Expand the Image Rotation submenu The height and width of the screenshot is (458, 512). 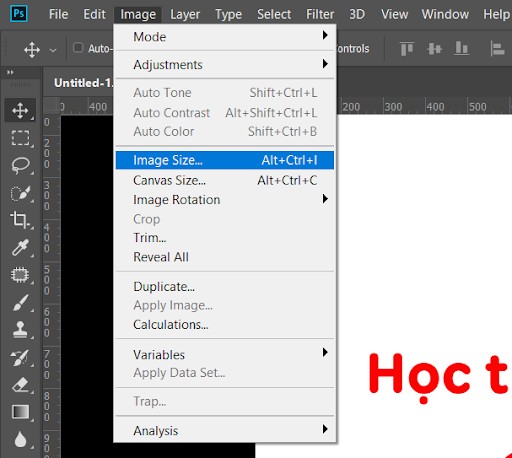click(225, 199)
